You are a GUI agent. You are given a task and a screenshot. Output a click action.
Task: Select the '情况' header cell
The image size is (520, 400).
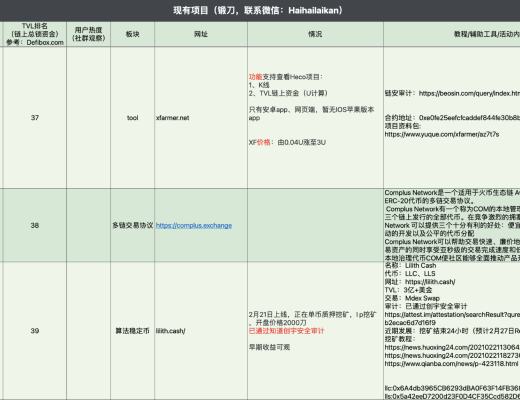[315, 34]
